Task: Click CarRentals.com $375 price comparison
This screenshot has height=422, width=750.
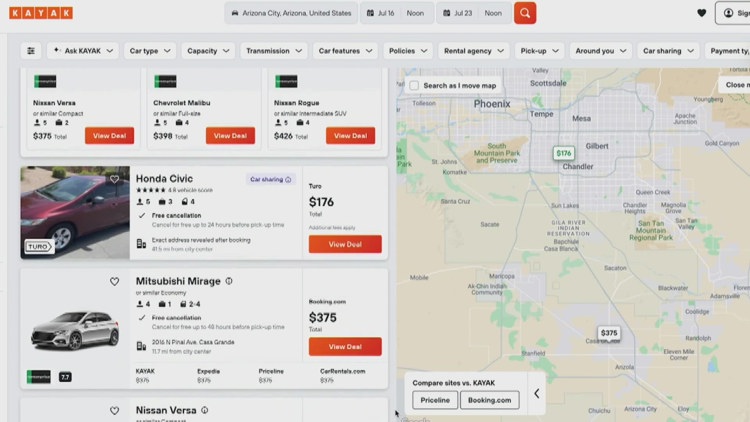Action: click(342, 376)
